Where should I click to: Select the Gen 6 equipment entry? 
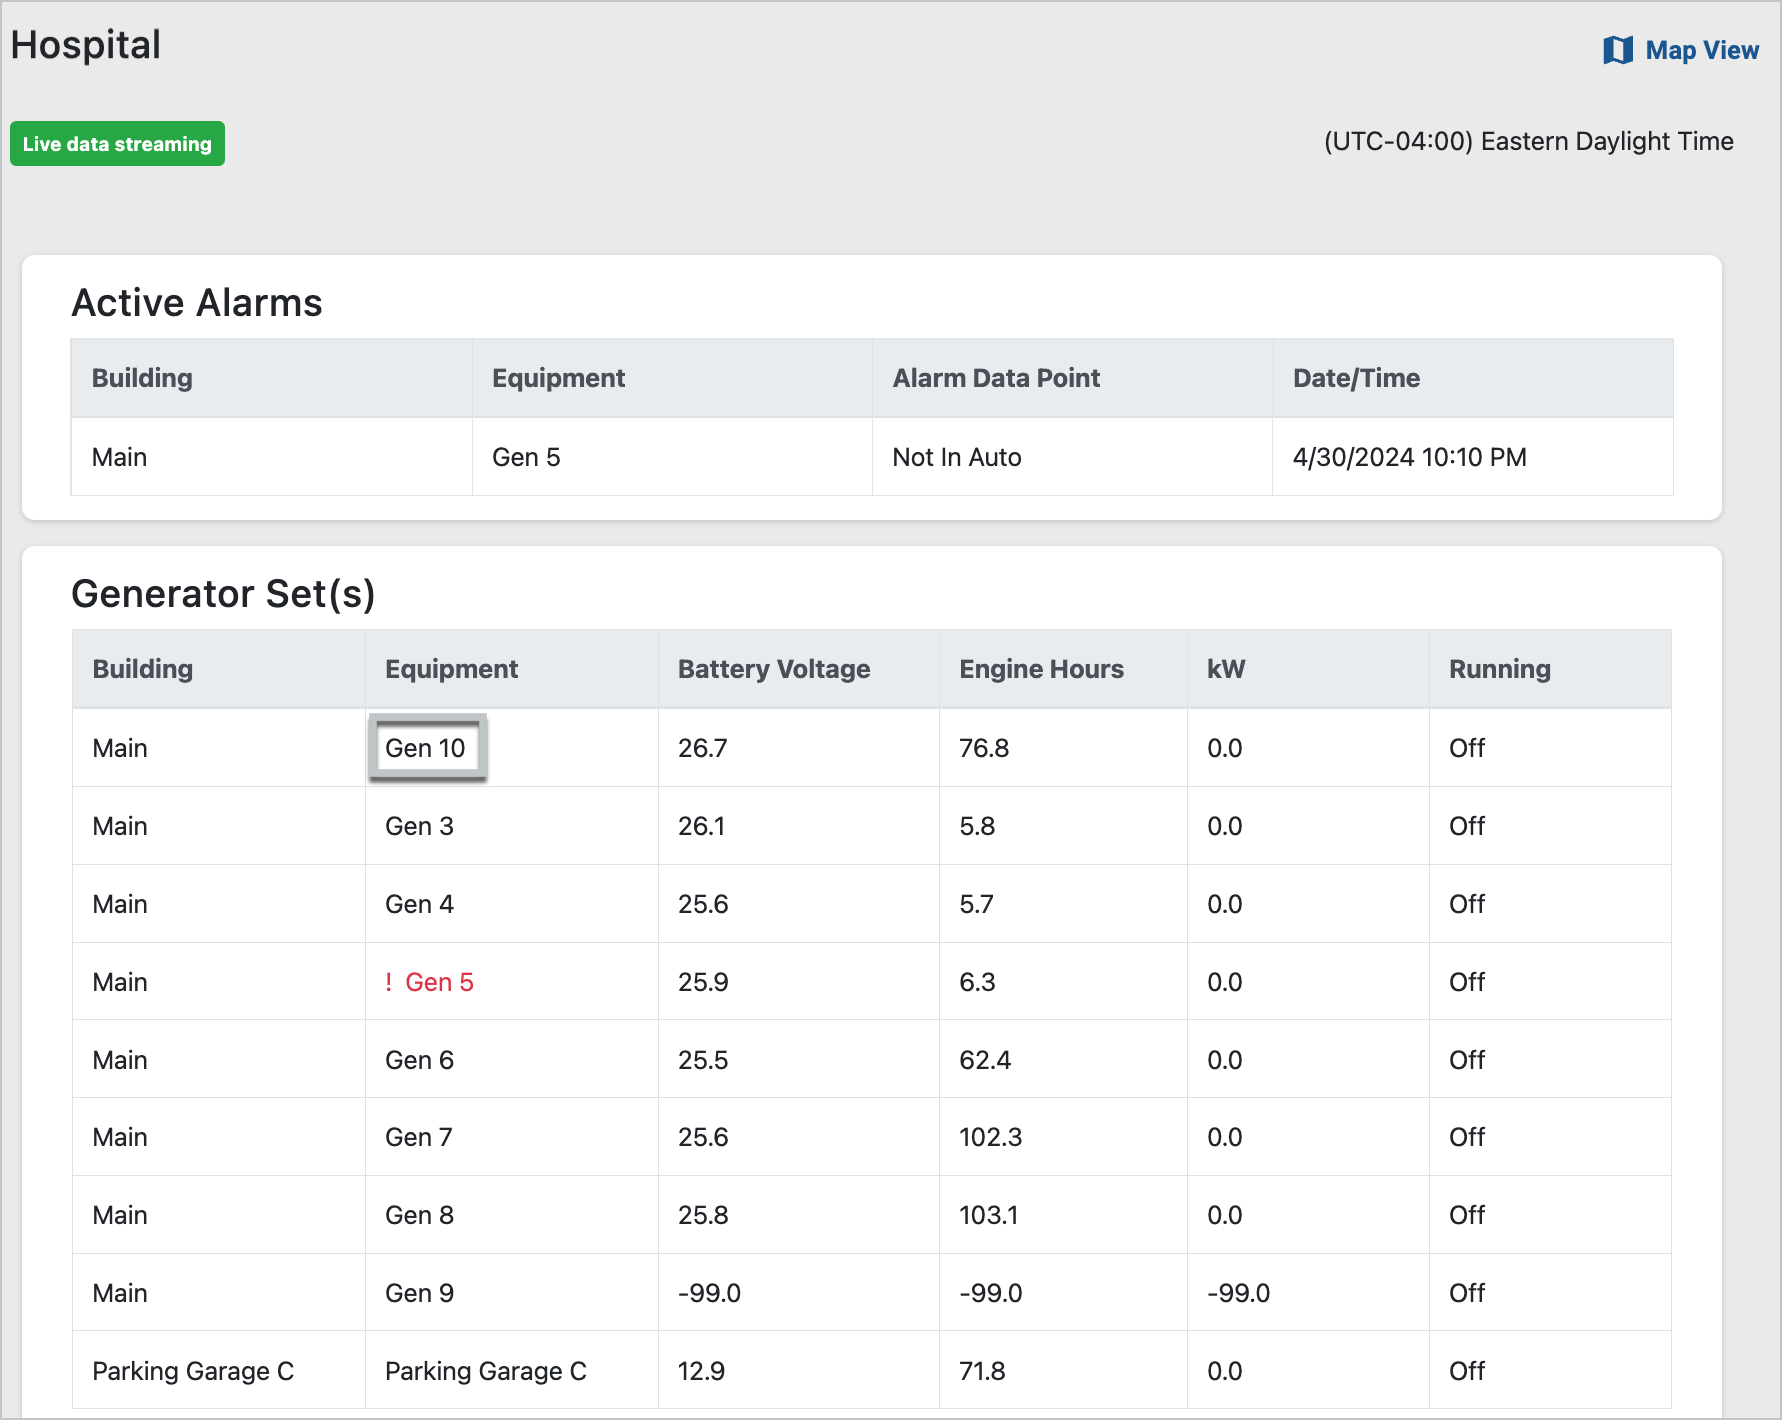tap(419, 1060)
